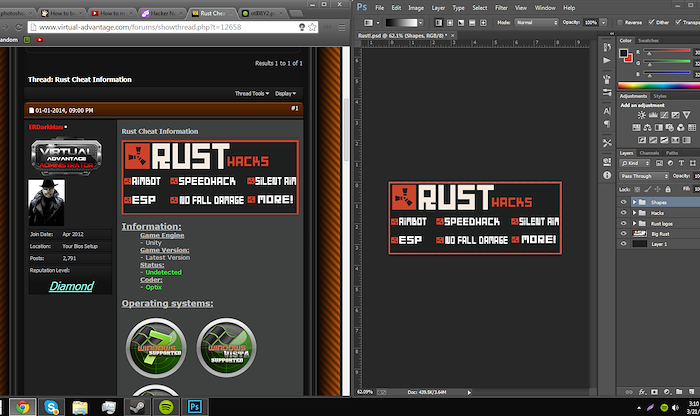Add a Black & White adjustment
The height and width of the screenshot is (416, 700).
658,128
